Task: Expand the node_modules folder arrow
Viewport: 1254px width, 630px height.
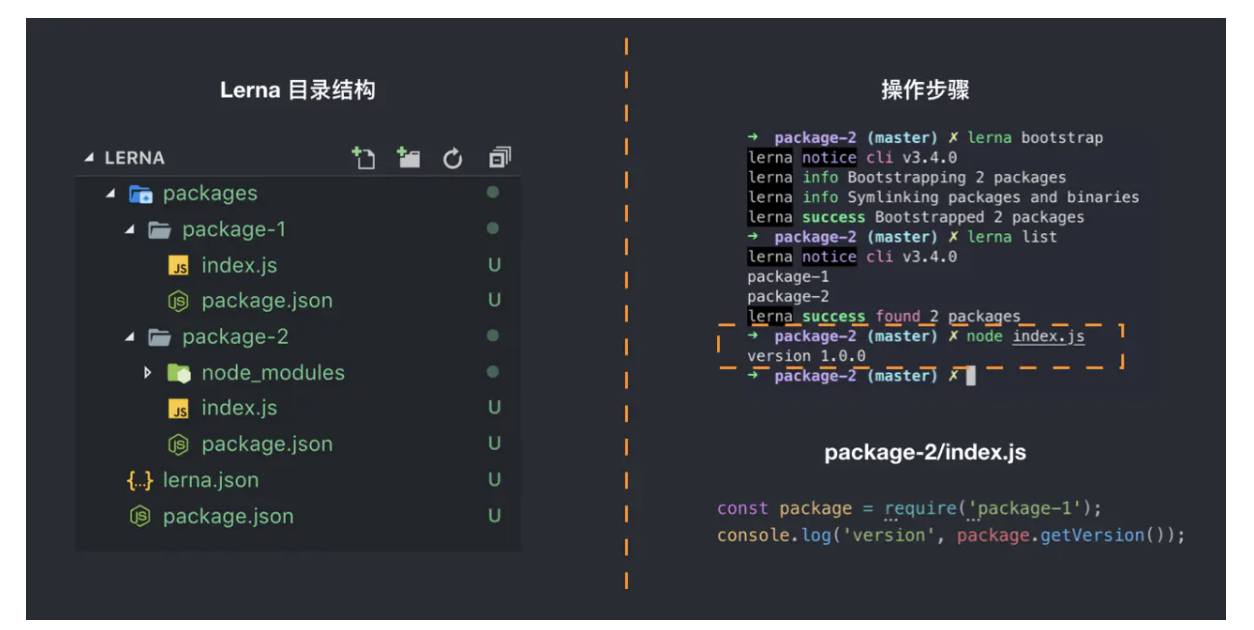Action: click(x=148, y=373)
